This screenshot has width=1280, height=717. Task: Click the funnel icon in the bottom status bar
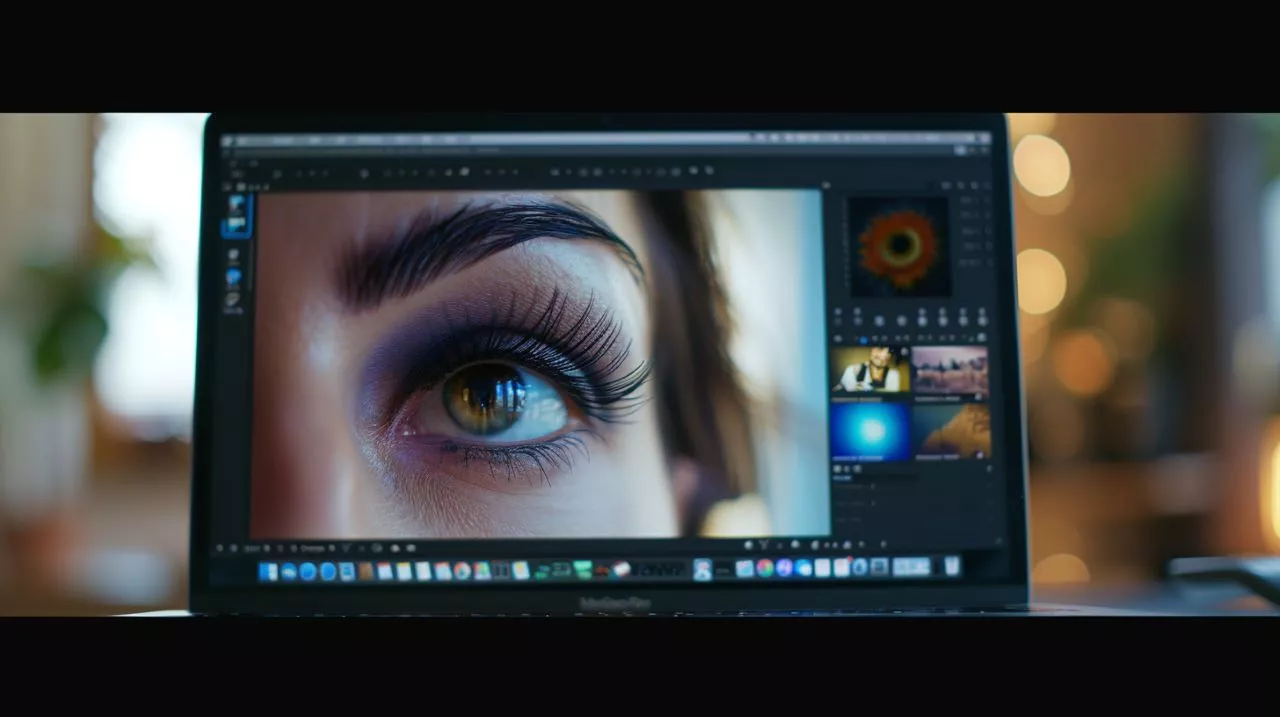pyautogui.click(x=764, y=545)
